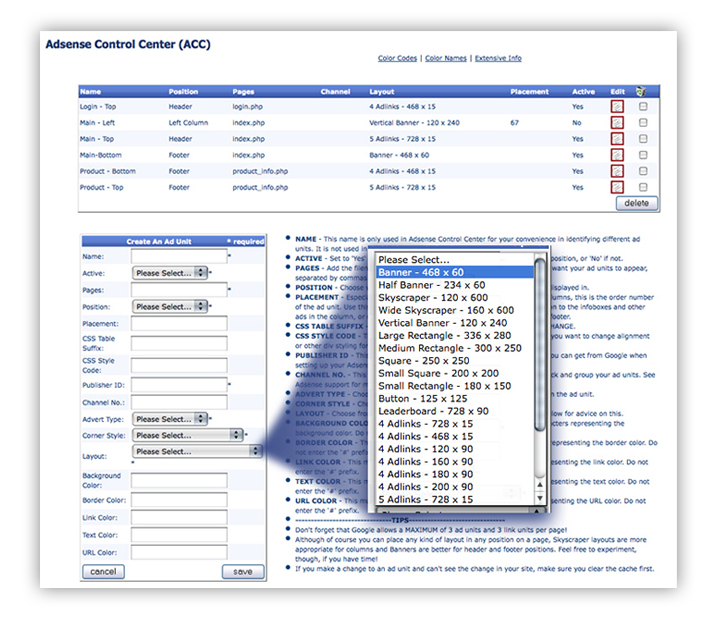Check the delete box for Main - Left
This screenshot has width=710, height=625.
pos(643,123)
